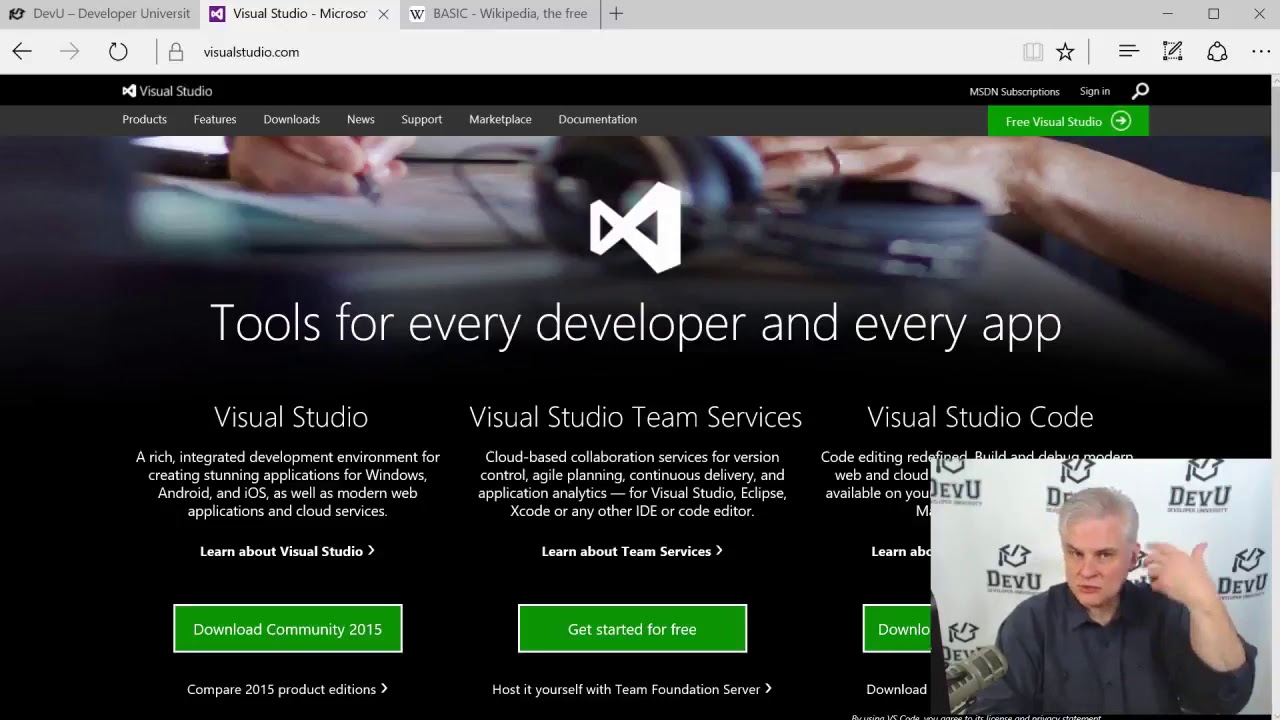Image resolution: width=1280 pixels, height=720 pixels.
Task: Click the Visual Studio column heading
Action: [x=291, y=416]
